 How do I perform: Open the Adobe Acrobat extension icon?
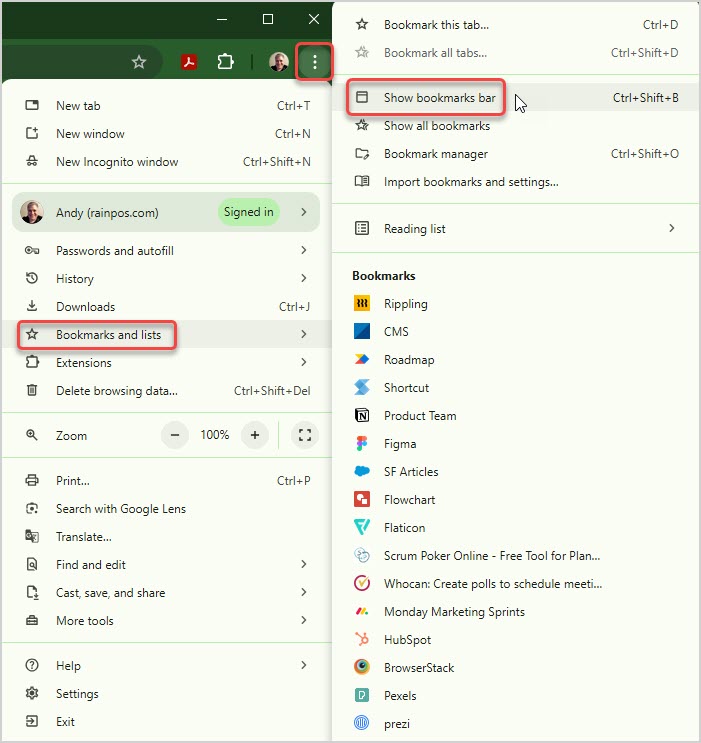(189, 62)
